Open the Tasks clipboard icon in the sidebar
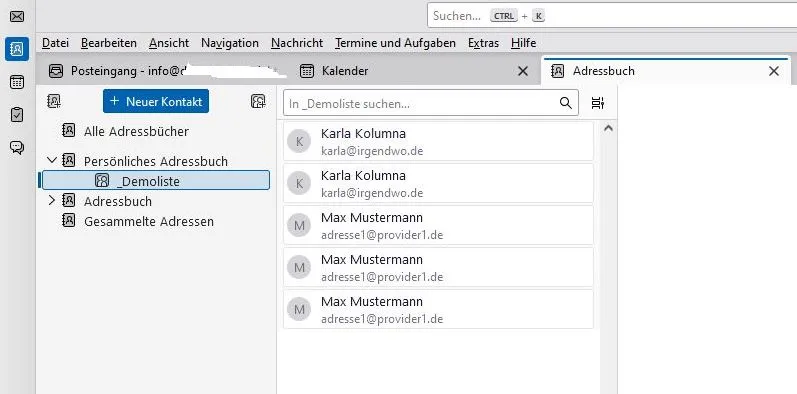The image size is (797, 394). [x=17, y=115]
